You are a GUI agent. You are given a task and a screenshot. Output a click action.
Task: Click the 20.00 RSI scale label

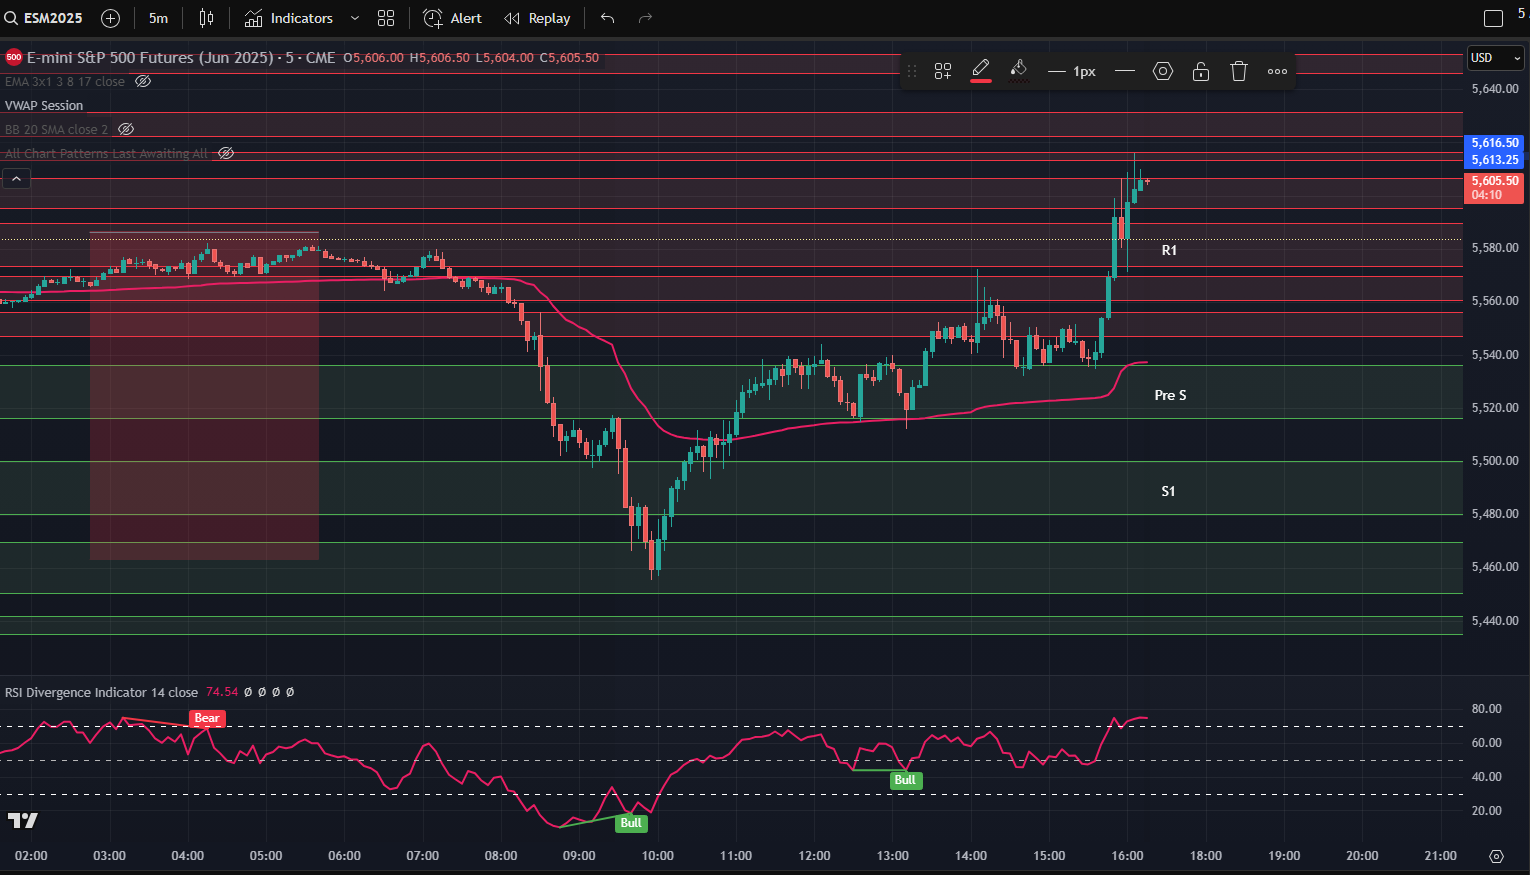point(1487,811)
